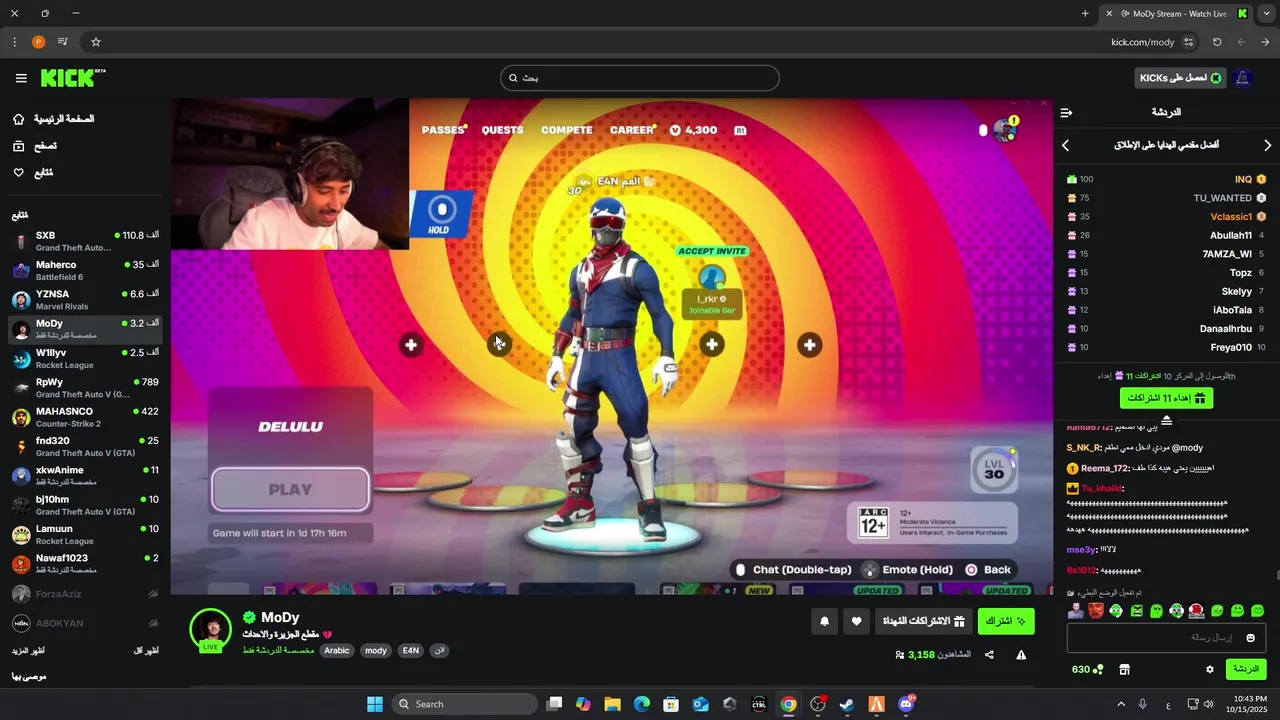Viewport: 1280px width, 720px height.
Task: Open RpWy channel in sidebar
Action: click(x=85, y=388)
